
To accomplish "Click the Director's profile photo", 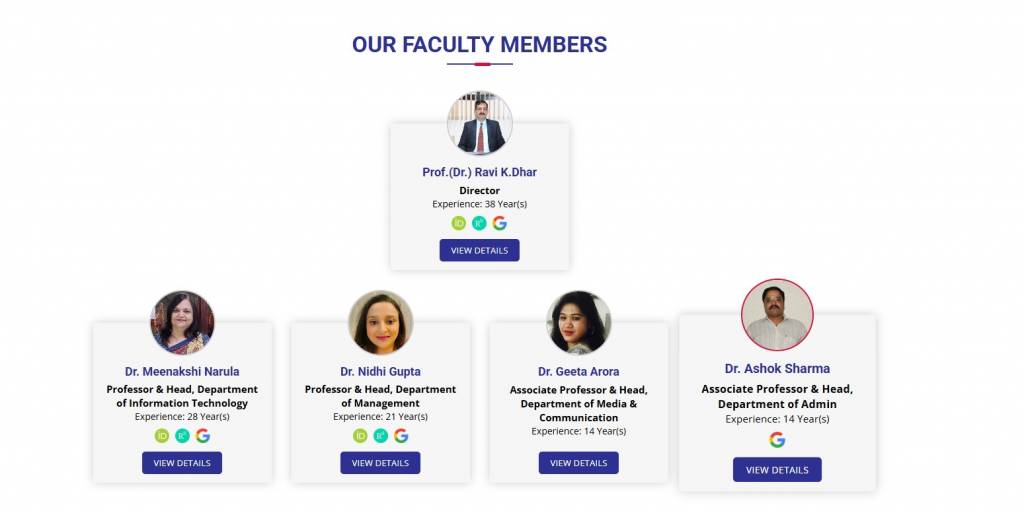I will 479,123.
